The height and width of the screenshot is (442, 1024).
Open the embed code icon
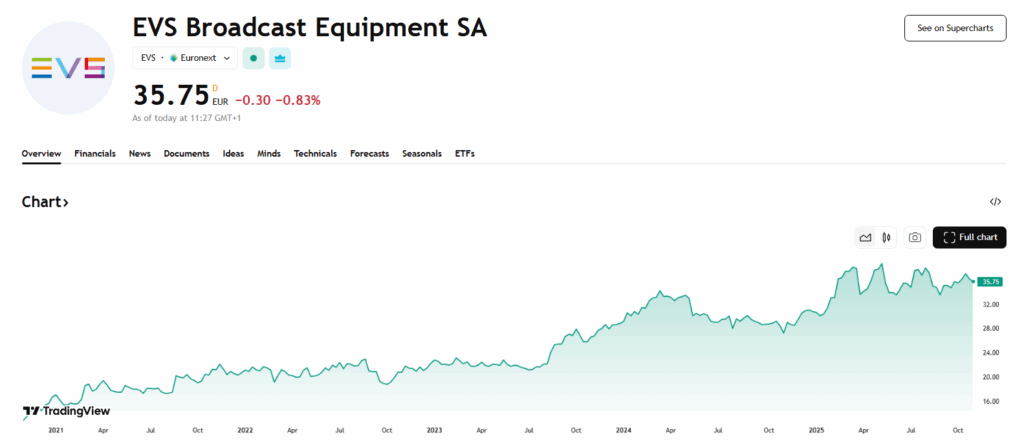995,202
